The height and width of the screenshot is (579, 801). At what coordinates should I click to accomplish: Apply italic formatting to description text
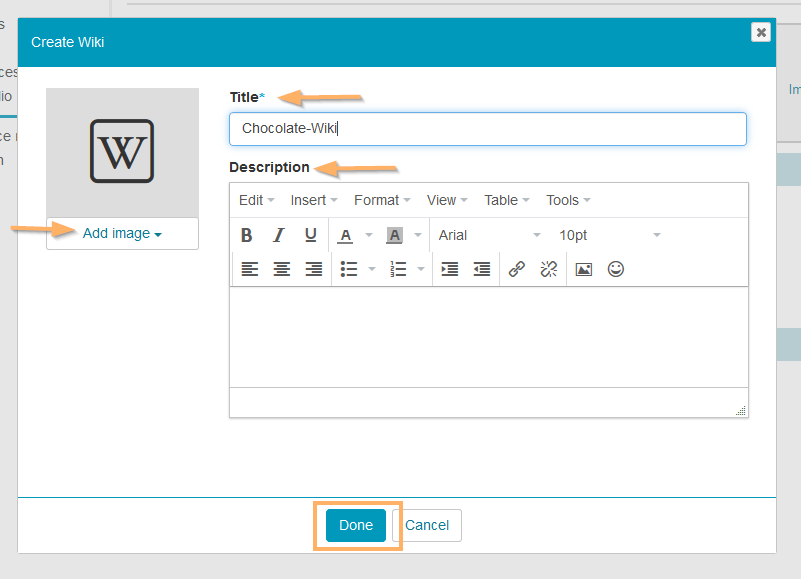(279, 235)
